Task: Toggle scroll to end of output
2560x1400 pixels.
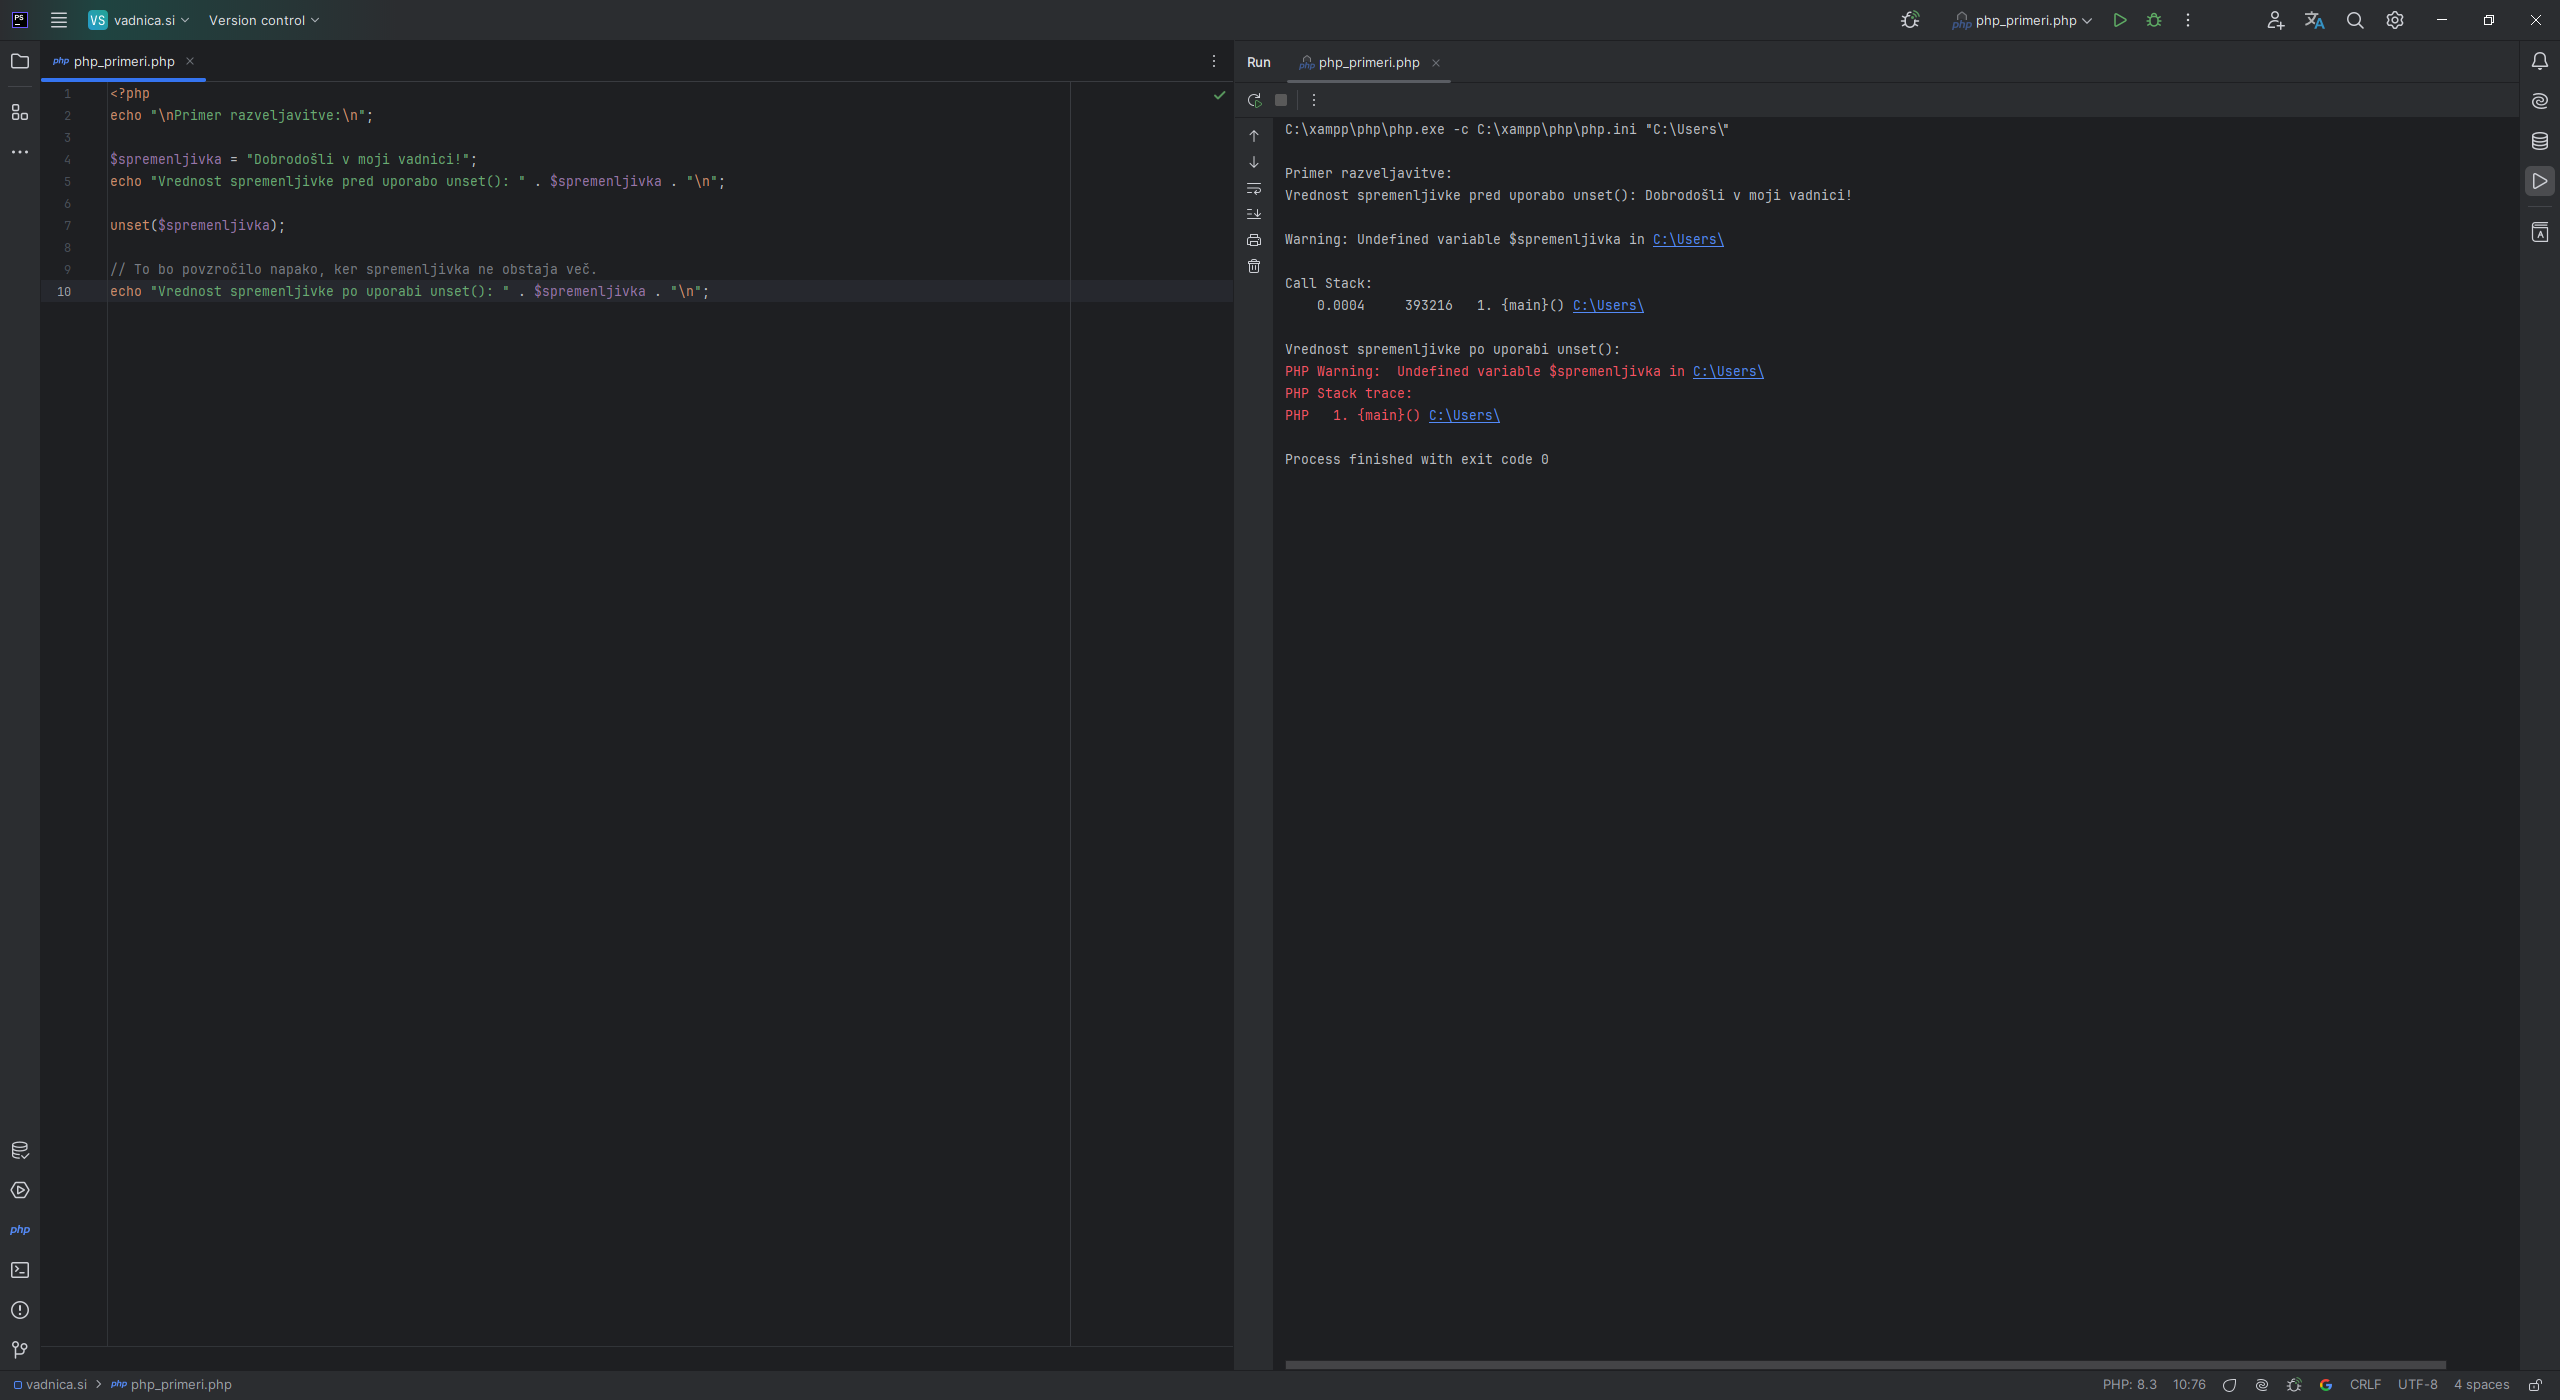Action: click(x=1254, y=214)
